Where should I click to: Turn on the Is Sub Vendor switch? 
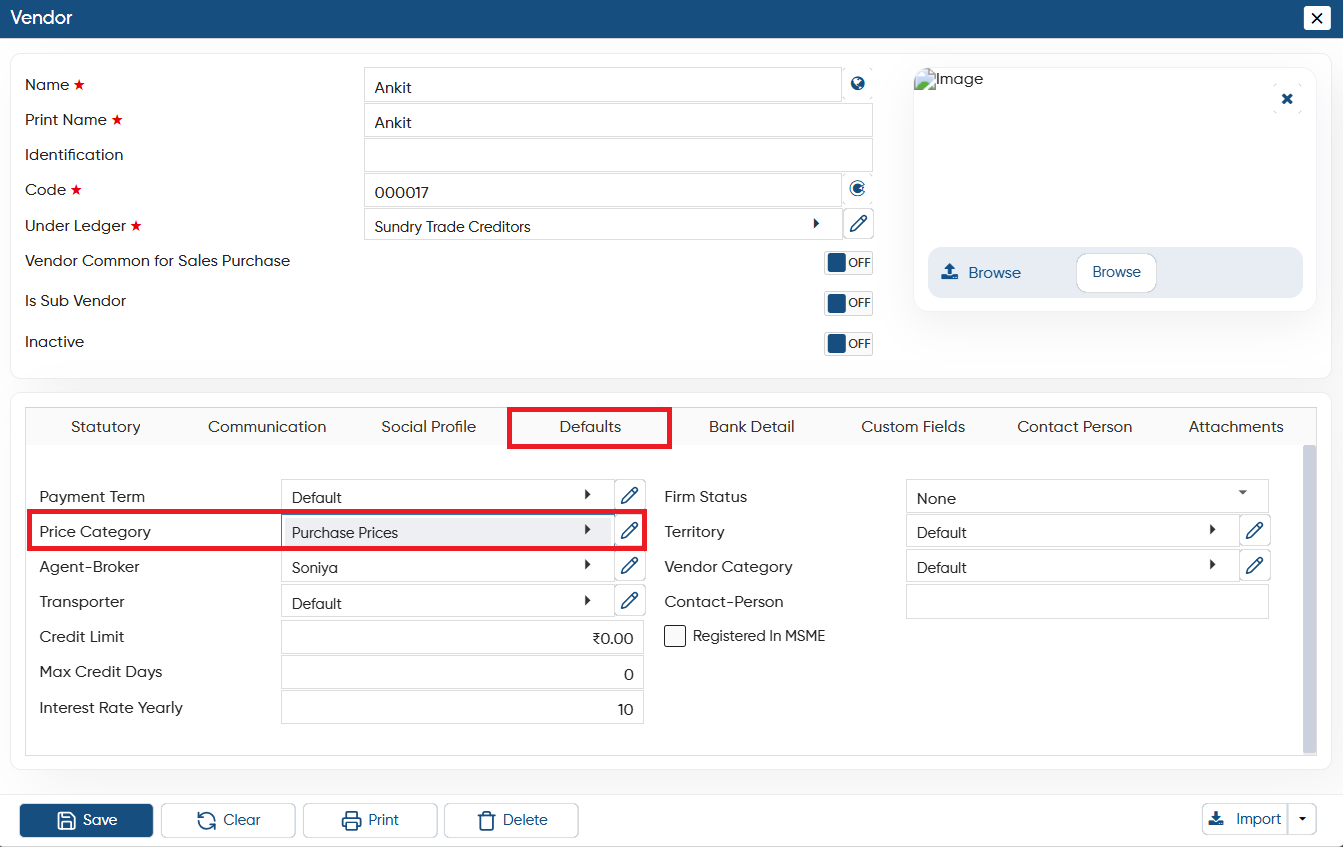point(848,303)
